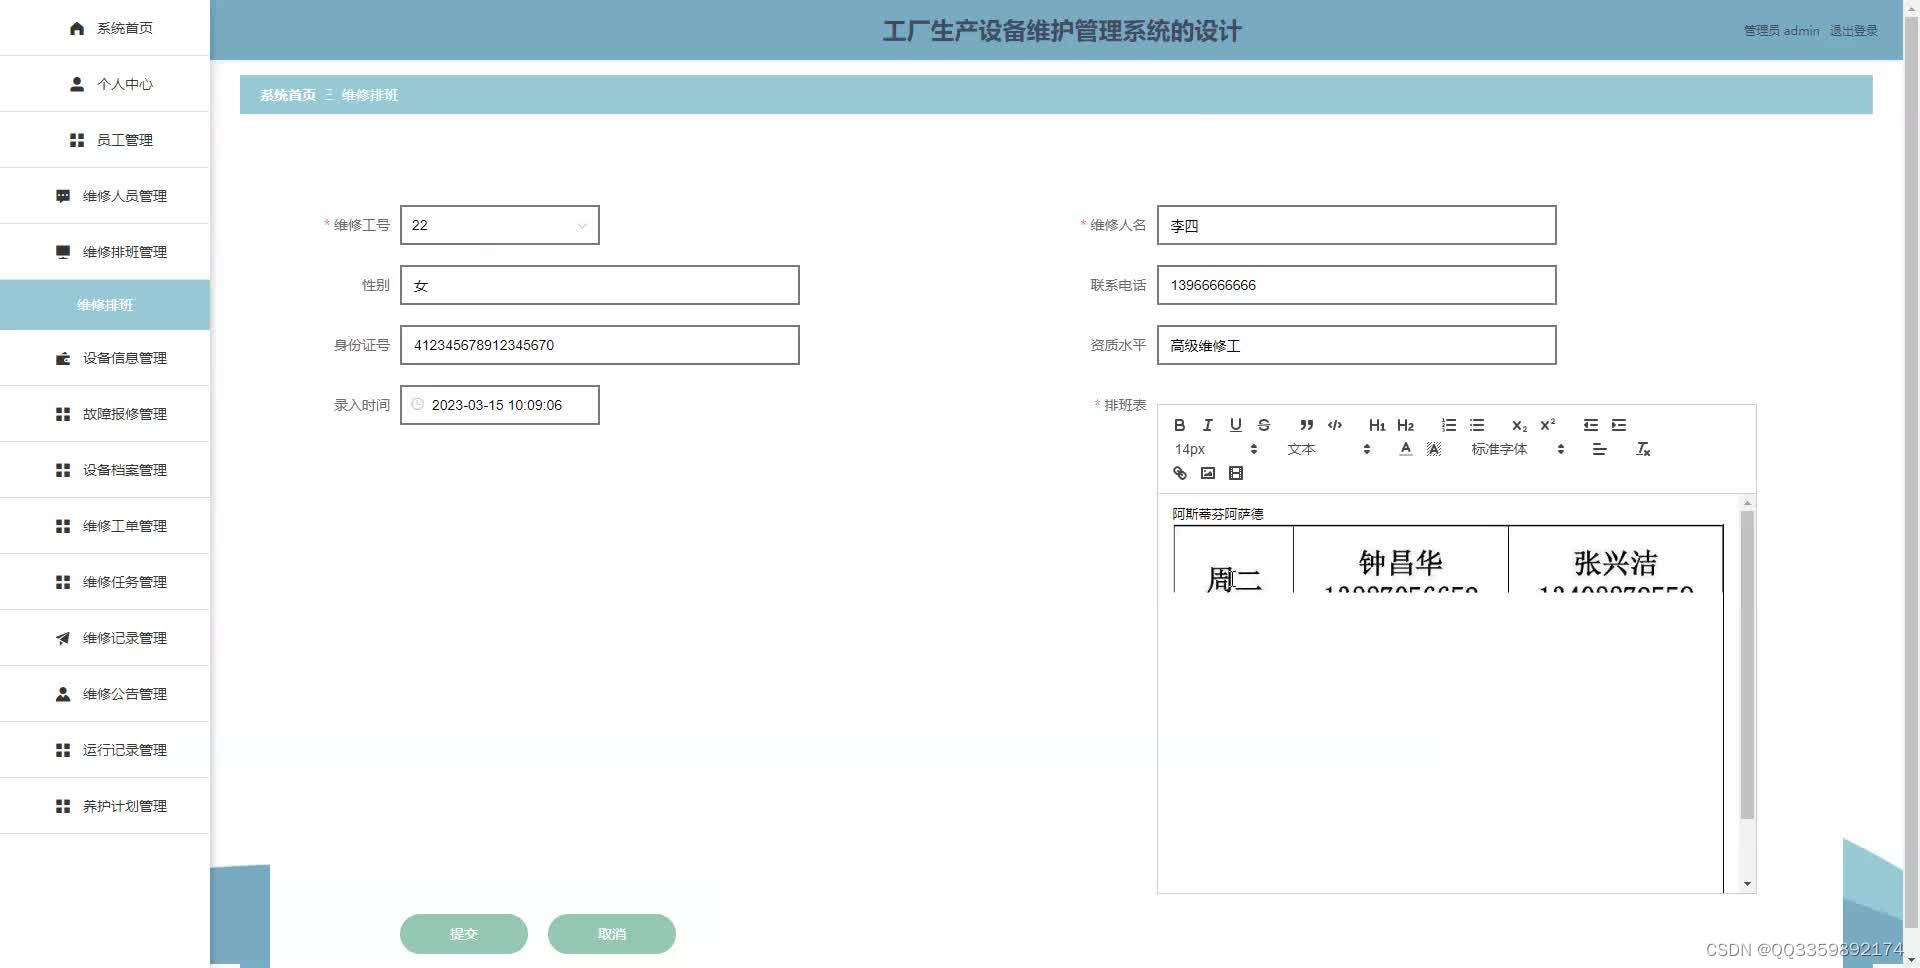The height and width of the screenshot is (968, 1920).
Task: Open the 维修工号 dropdown showing 22
Action: (499, 225)
